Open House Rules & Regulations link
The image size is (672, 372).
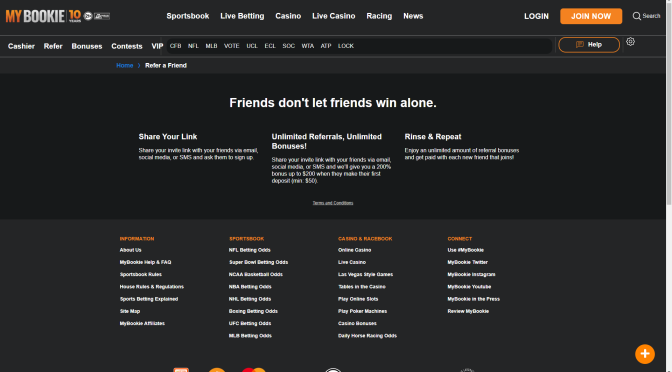coord(152,287)
